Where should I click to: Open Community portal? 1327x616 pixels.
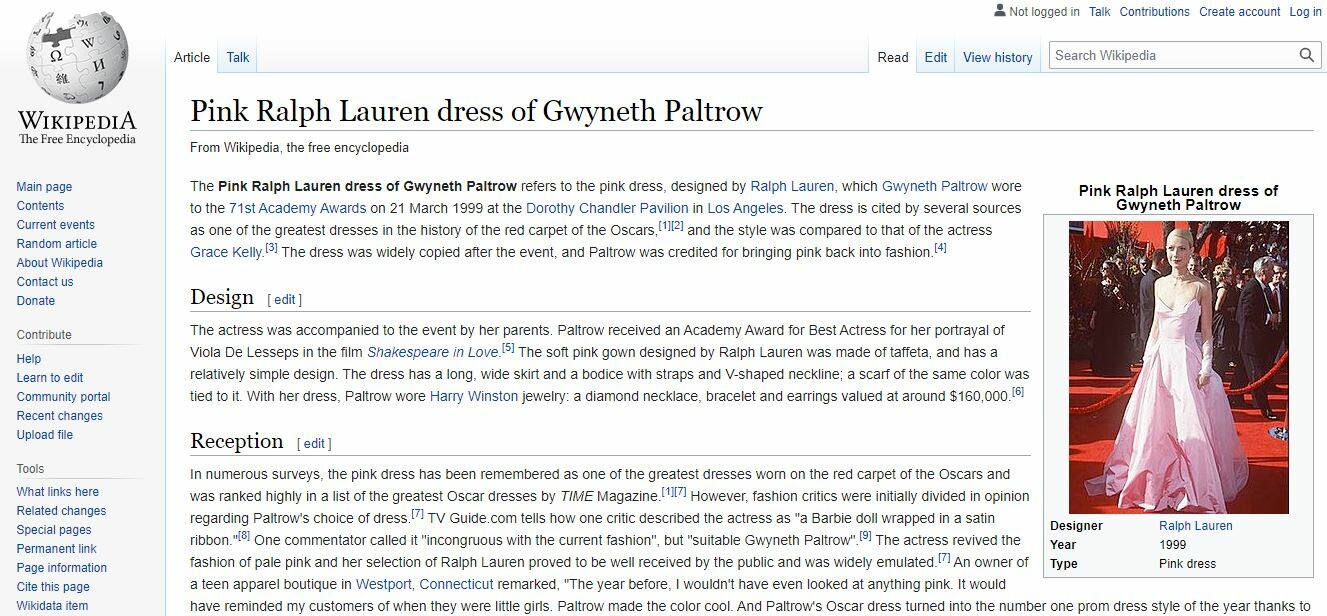64,397
